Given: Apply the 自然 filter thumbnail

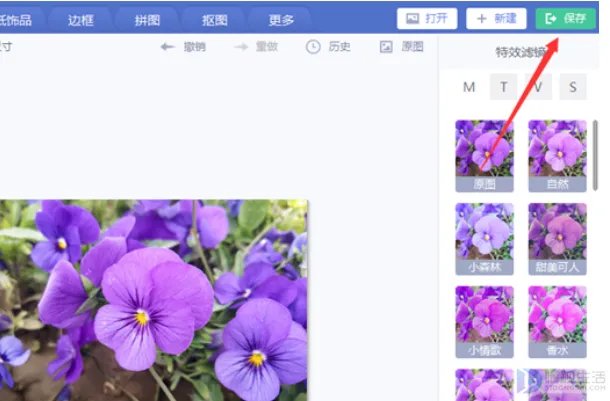Looking at the screenshot, I should tap(557, 156).
